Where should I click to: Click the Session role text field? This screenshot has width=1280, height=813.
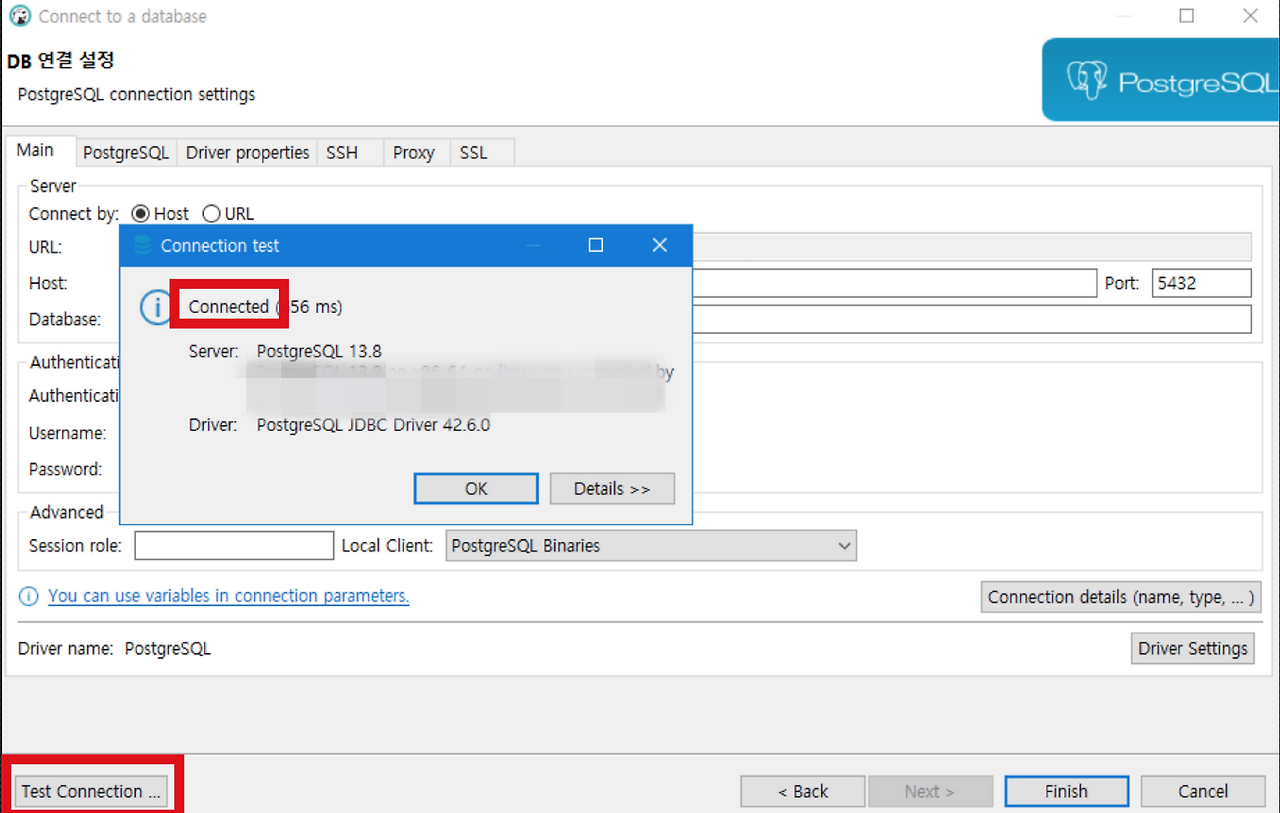coord(233,545)
